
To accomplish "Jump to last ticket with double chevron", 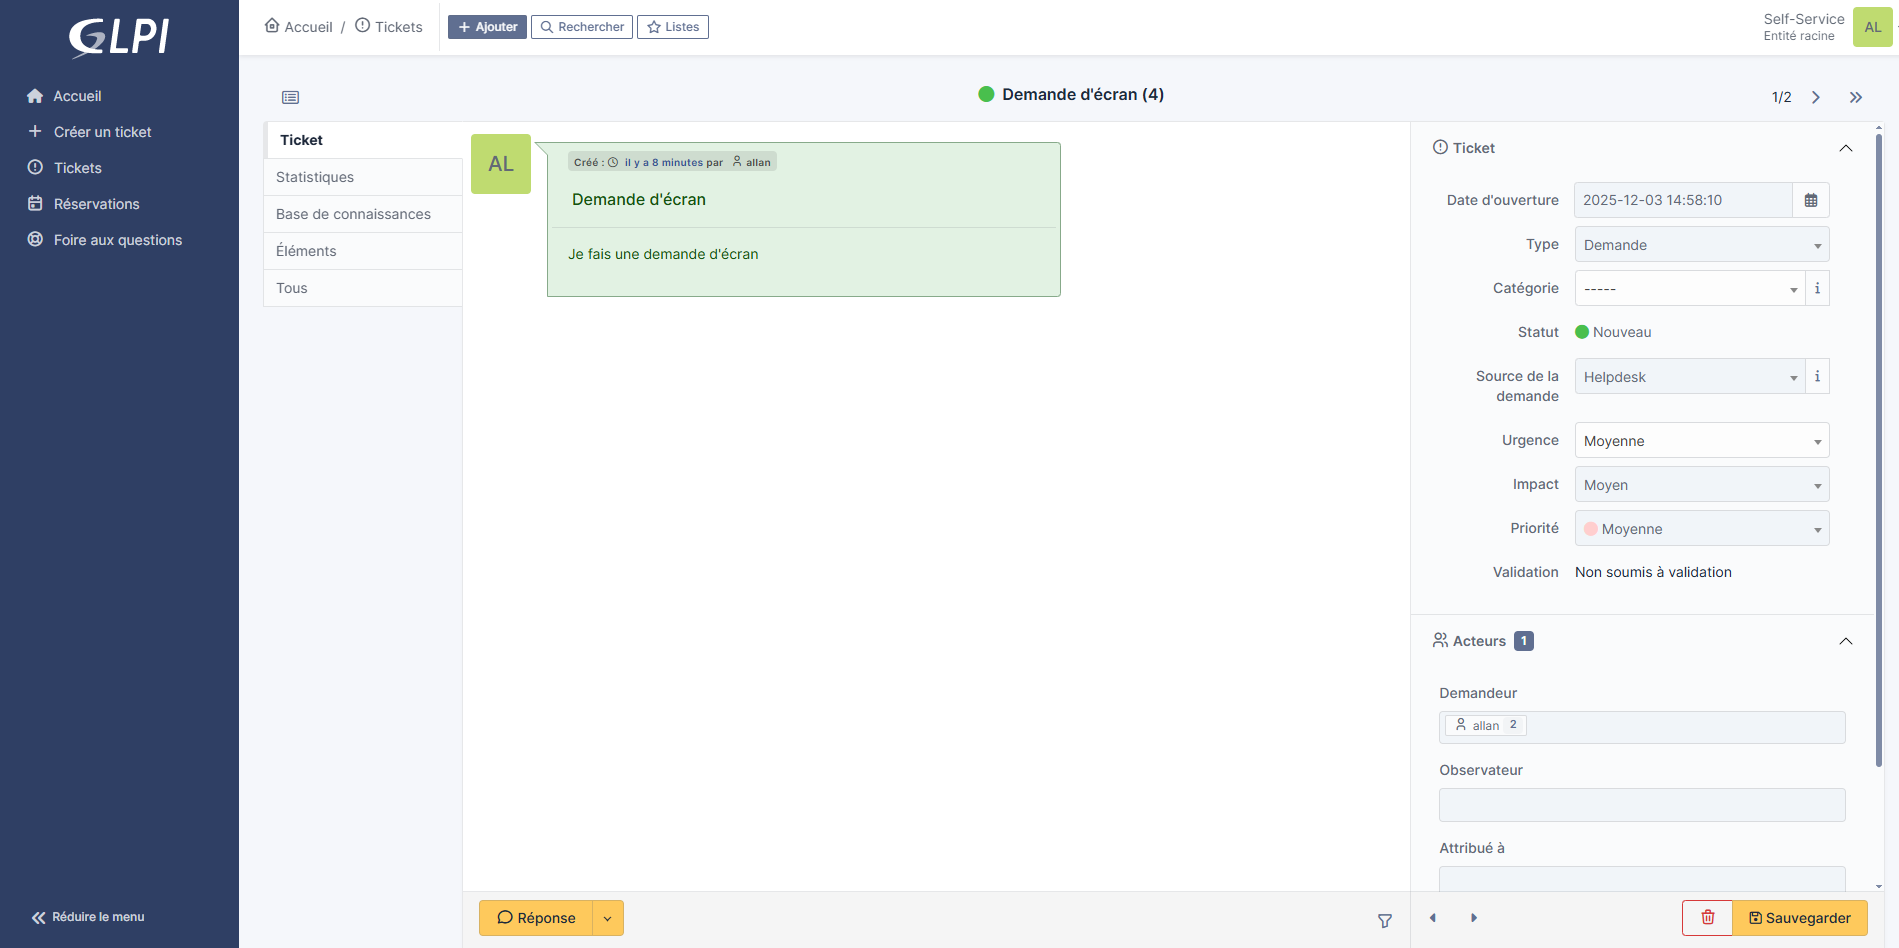I will [1855, 97].
